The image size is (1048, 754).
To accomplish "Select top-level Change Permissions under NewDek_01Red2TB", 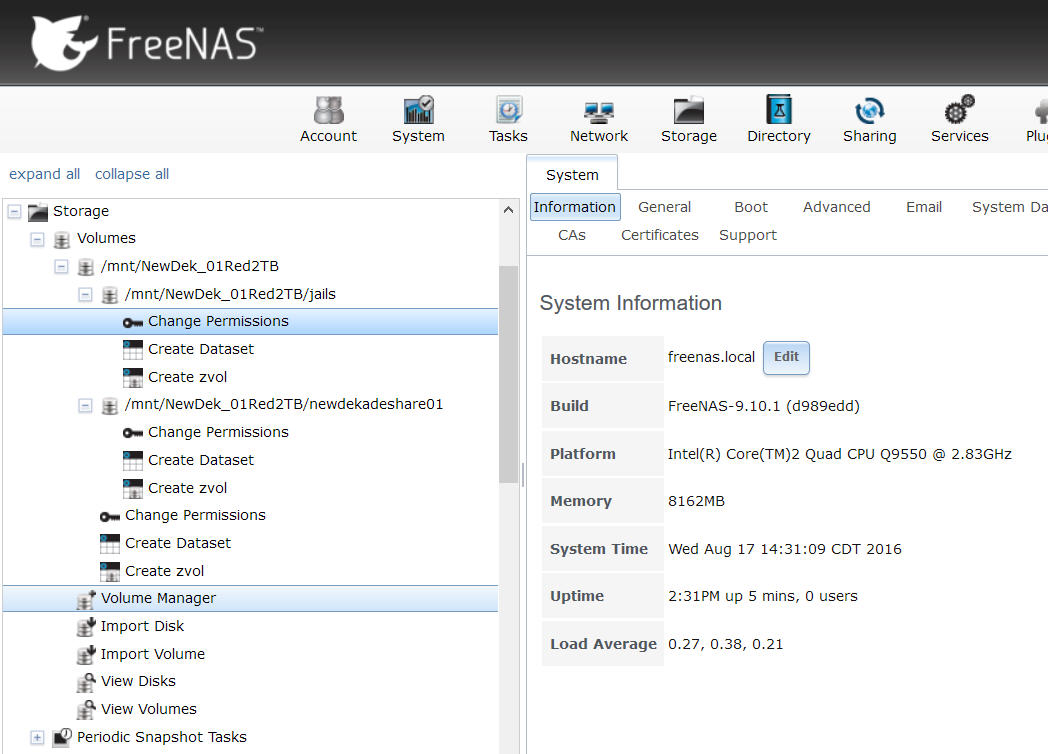I will tap(195, 515).
